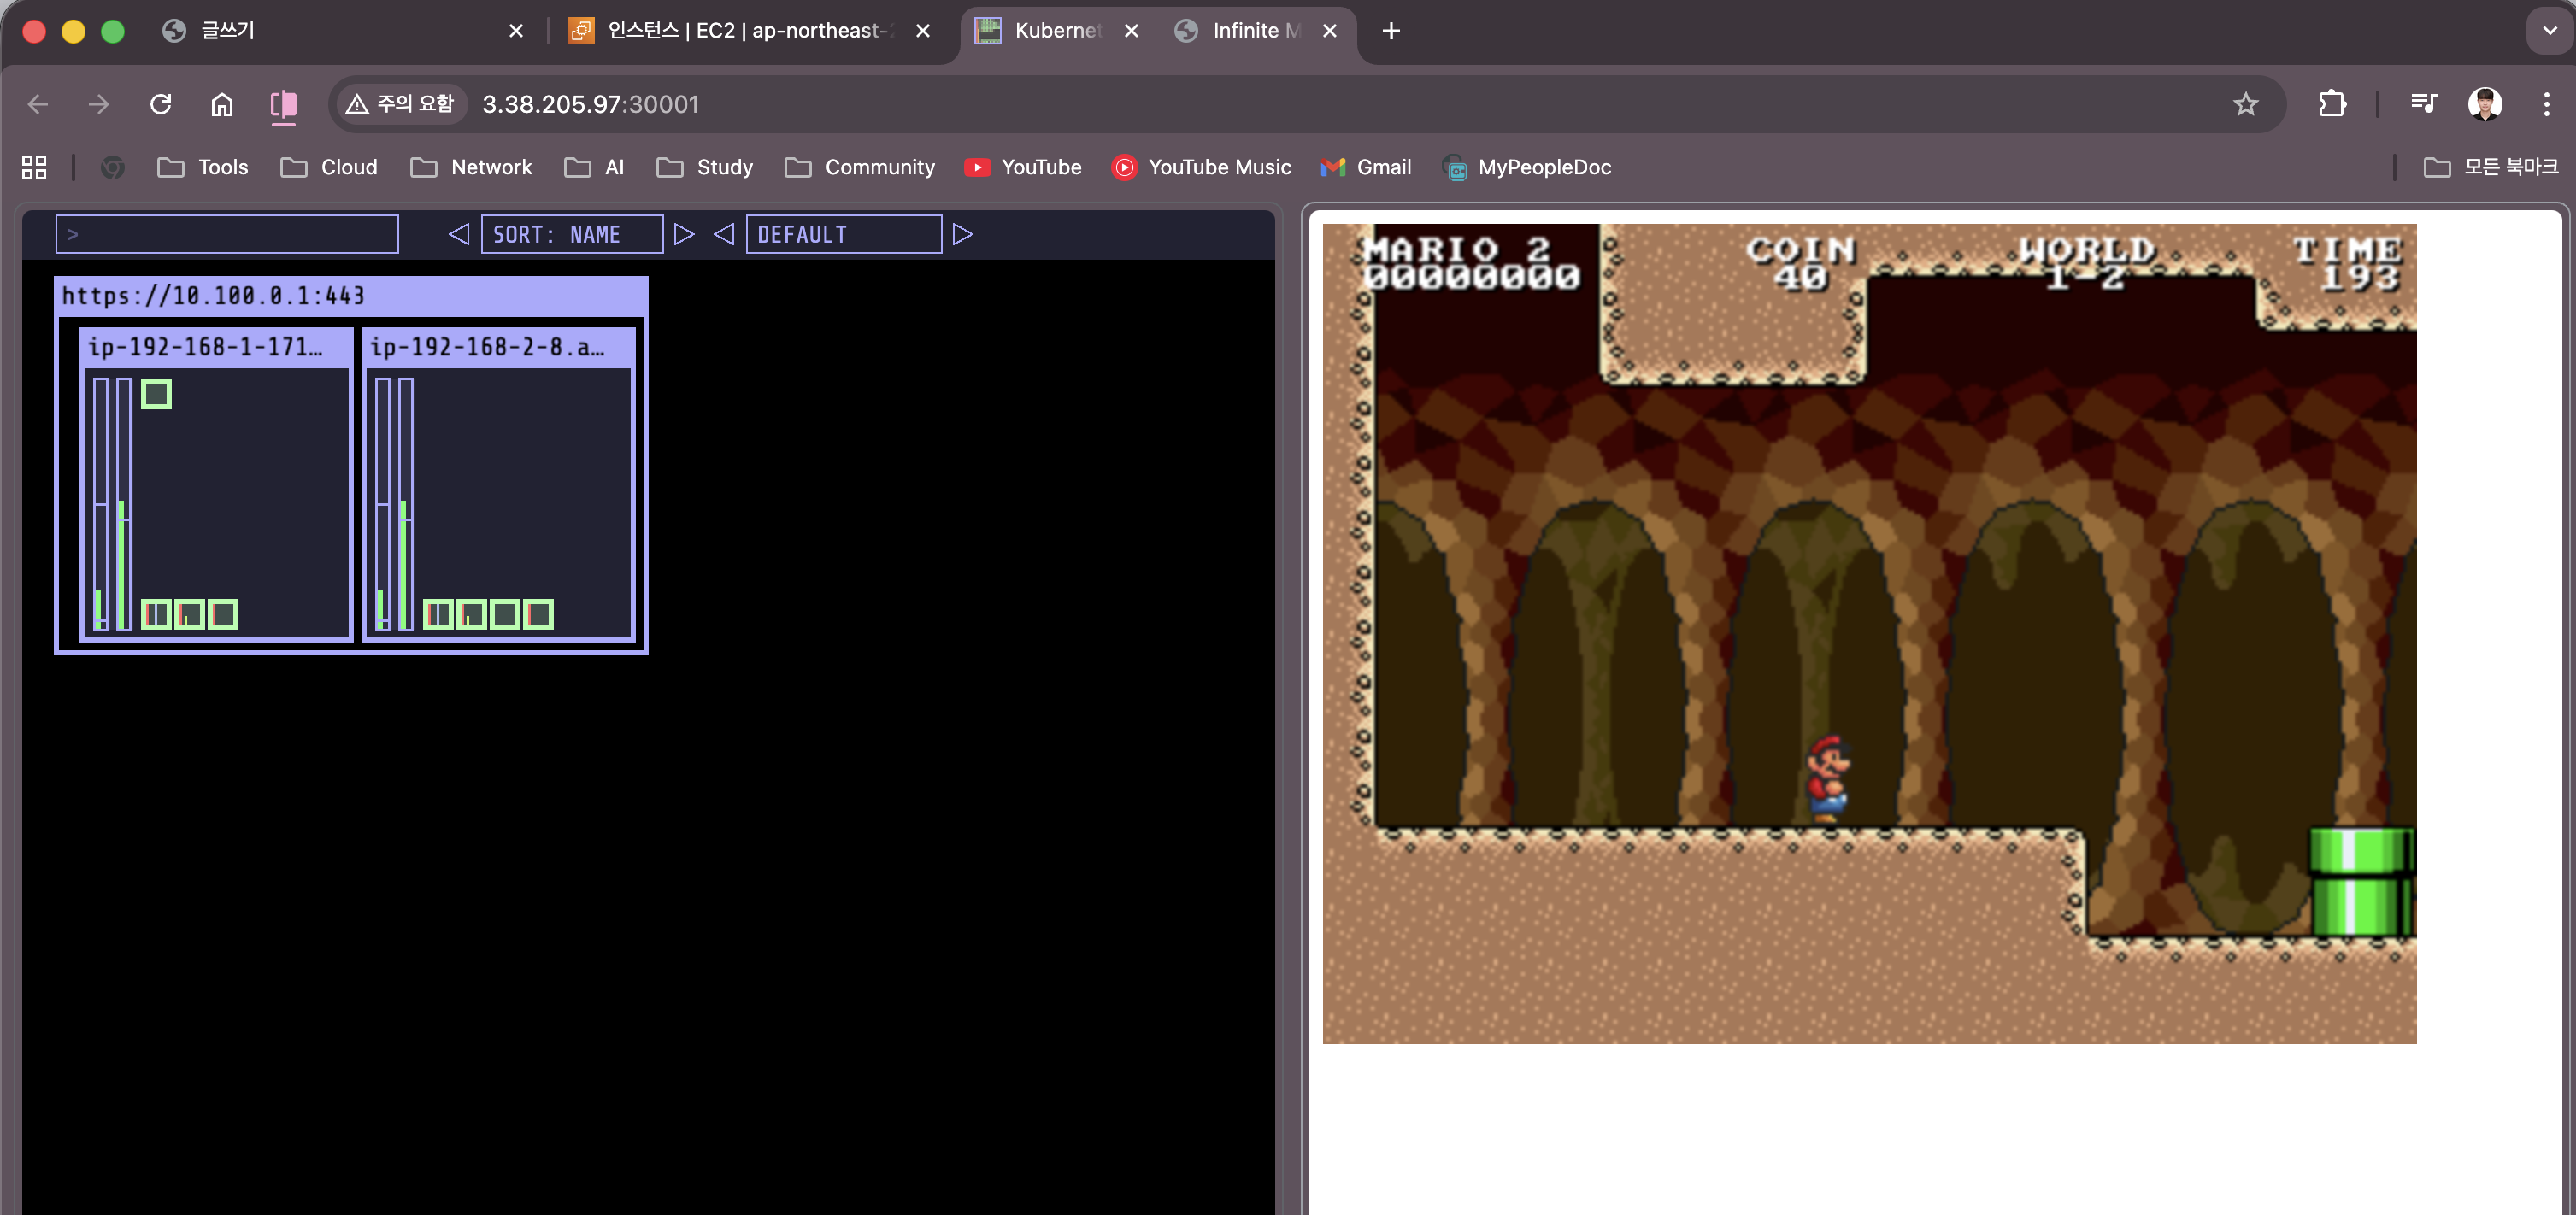Open the apps grid in the bookmarks bar
Screen dimensions: 2576x1215
[34, 167]
